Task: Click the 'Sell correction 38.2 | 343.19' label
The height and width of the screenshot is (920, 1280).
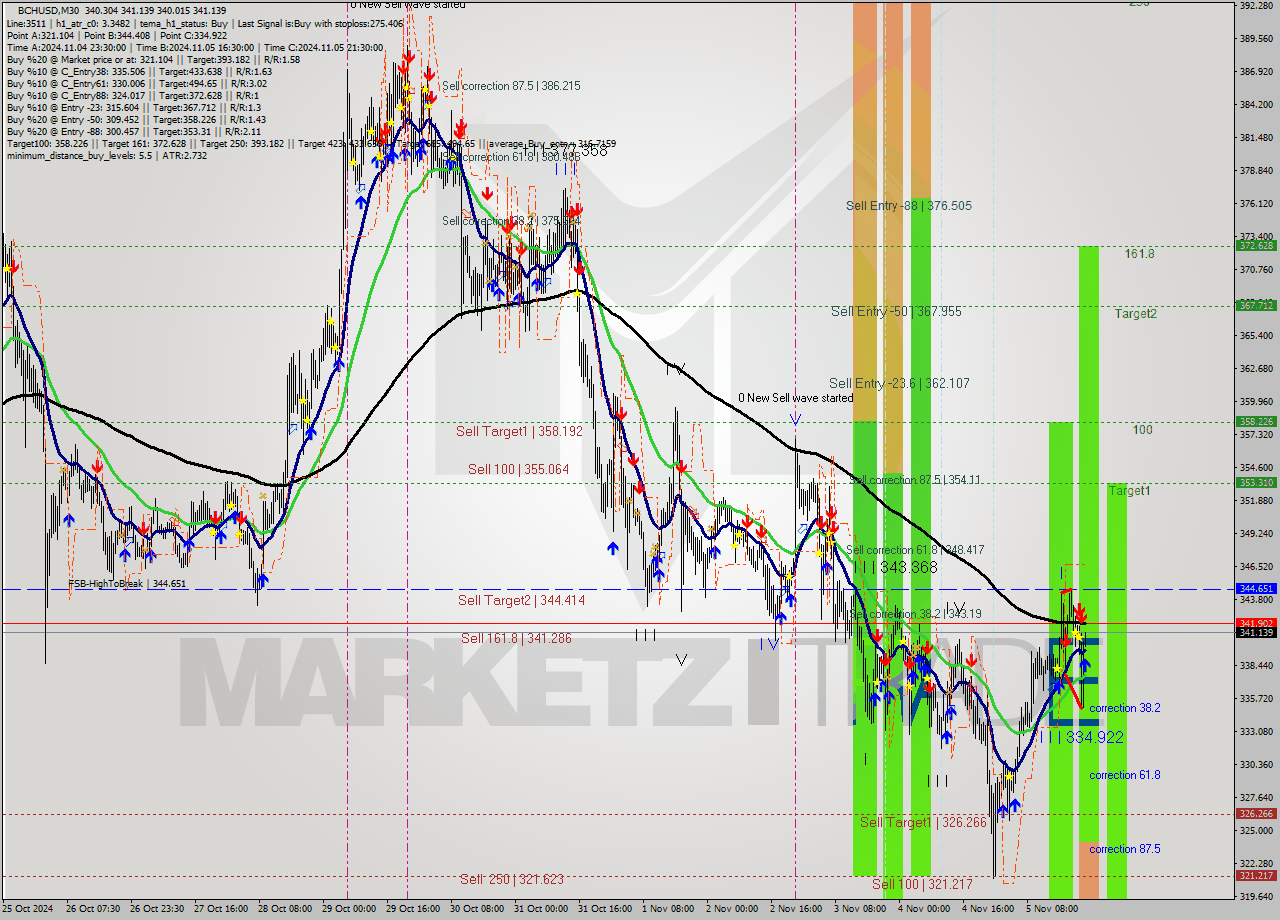Action: coord(915,614)
